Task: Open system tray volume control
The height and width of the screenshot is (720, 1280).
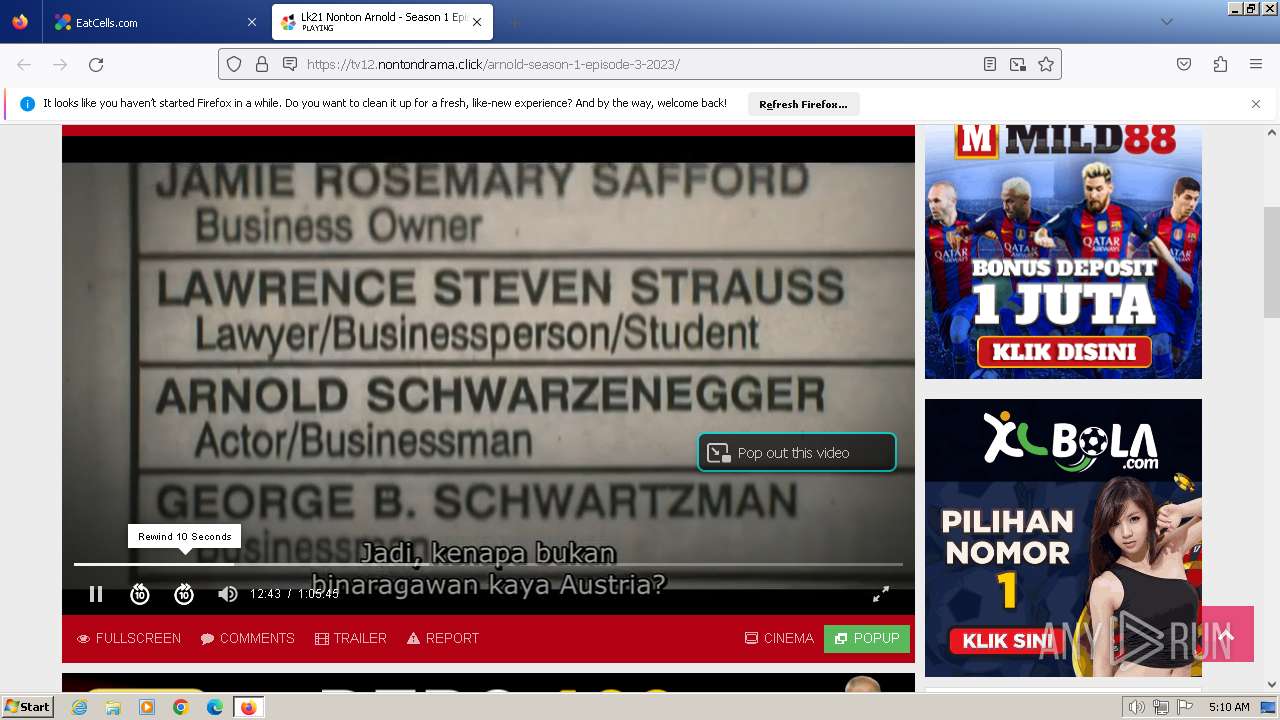Action: pos(1137,707)
